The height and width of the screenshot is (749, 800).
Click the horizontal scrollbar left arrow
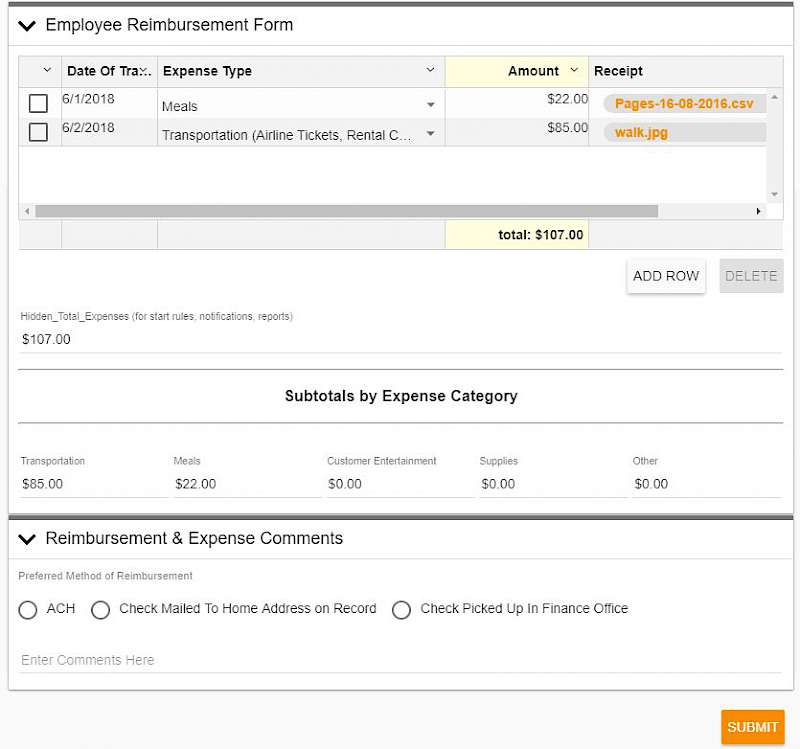click(27, 211)
